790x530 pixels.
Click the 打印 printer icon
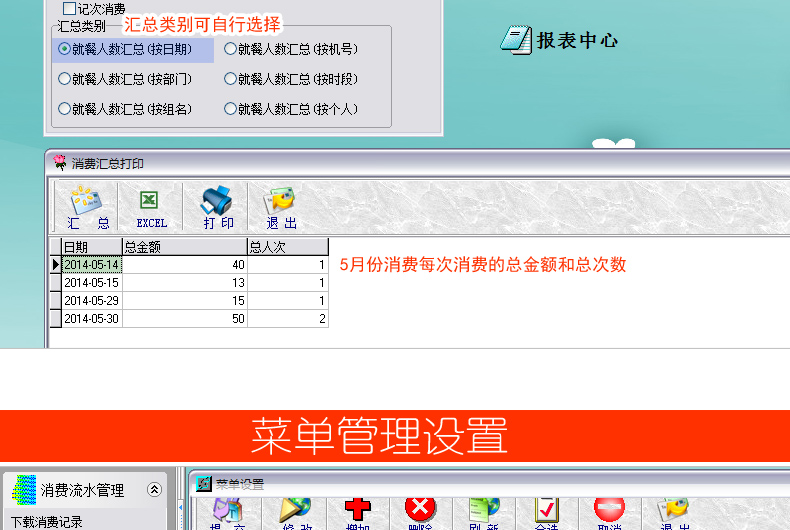coord(218,207)
